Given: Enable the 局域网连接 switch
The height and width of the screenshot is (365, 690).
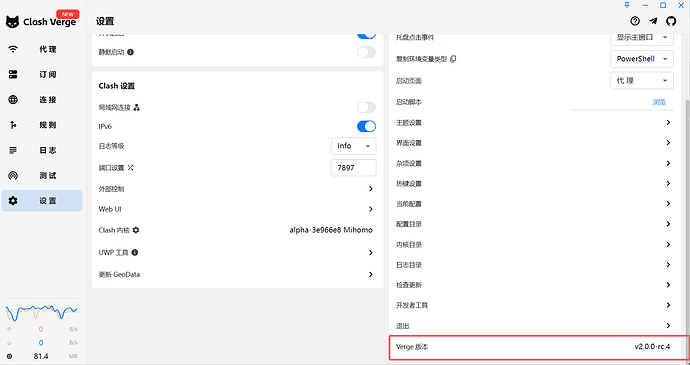Looking at the screenshot, I should (366, 107).
